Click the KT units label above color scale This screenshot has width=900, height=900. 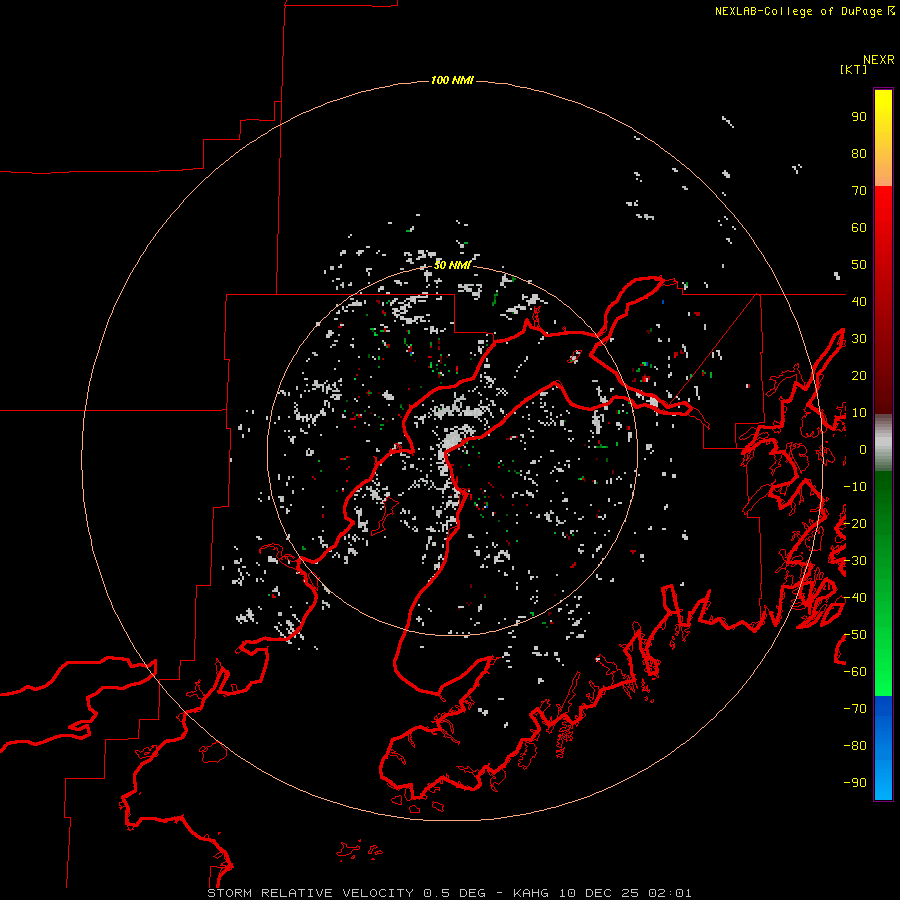[x=853, y=69]
